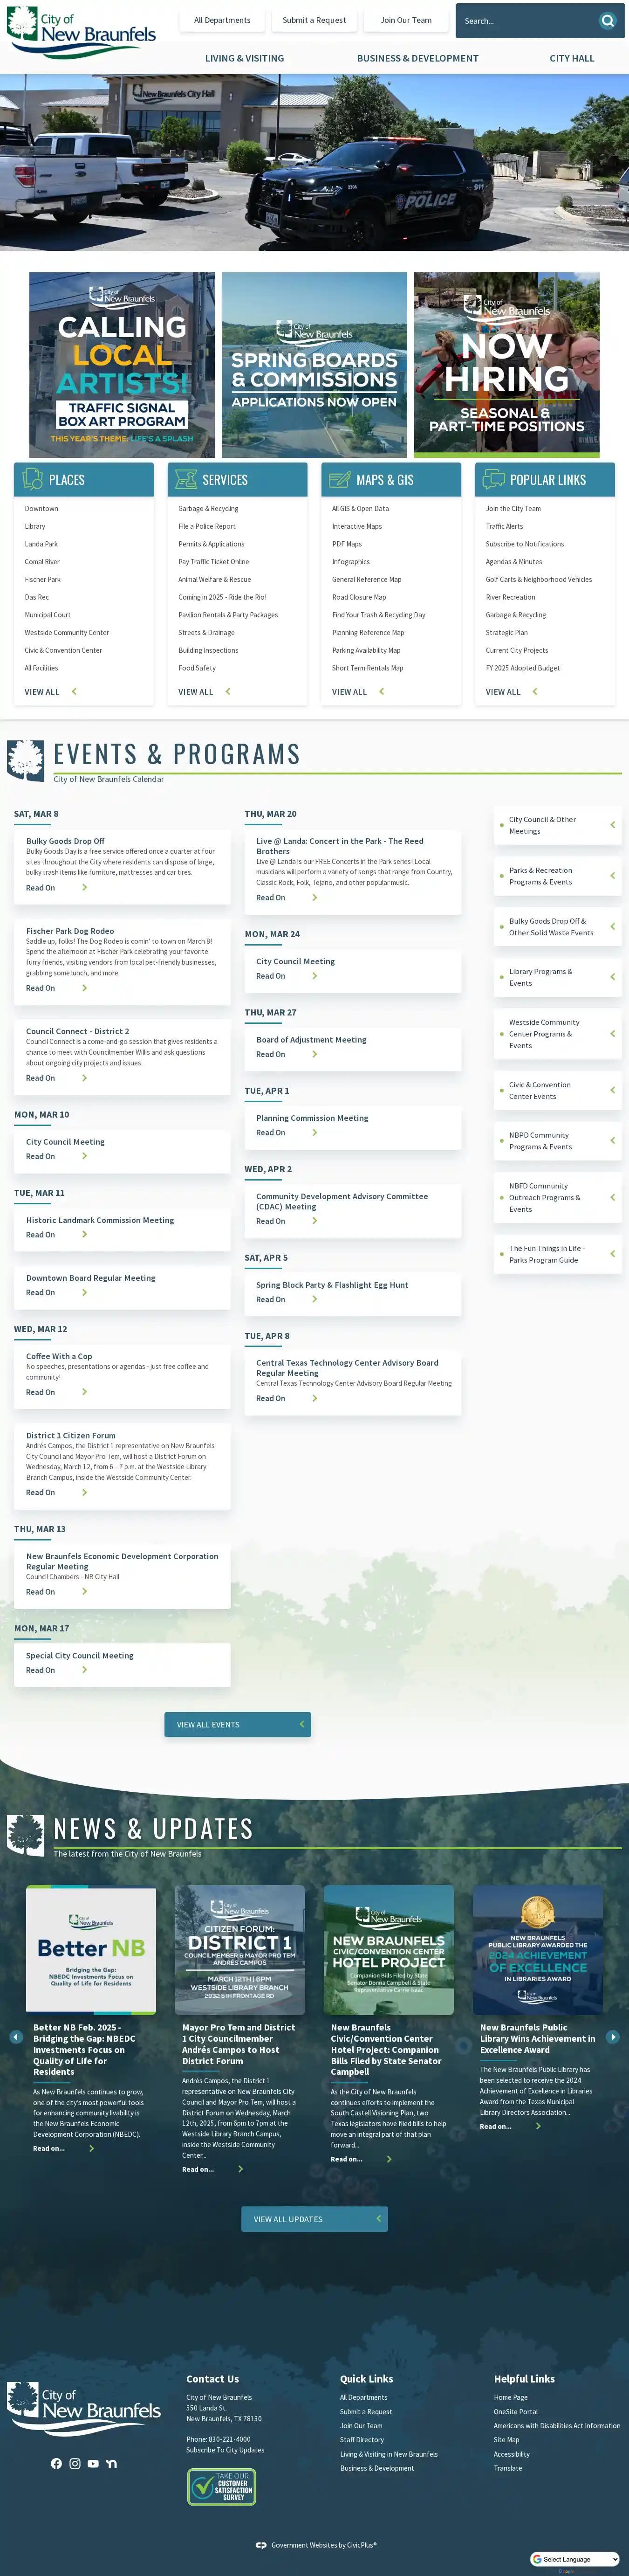Click the Customer Satisfaction Survey badge

pyautogui.click(x=221, y=2486)
